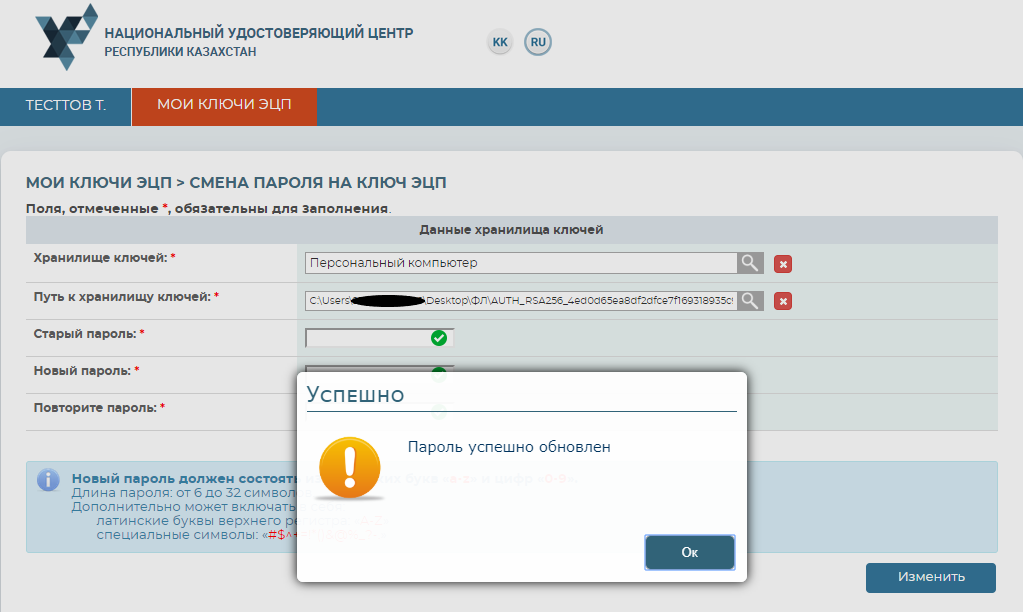Click green checkmark in old password field
Viewport: 1023px width, 612px height.
(x=438, y=338)
